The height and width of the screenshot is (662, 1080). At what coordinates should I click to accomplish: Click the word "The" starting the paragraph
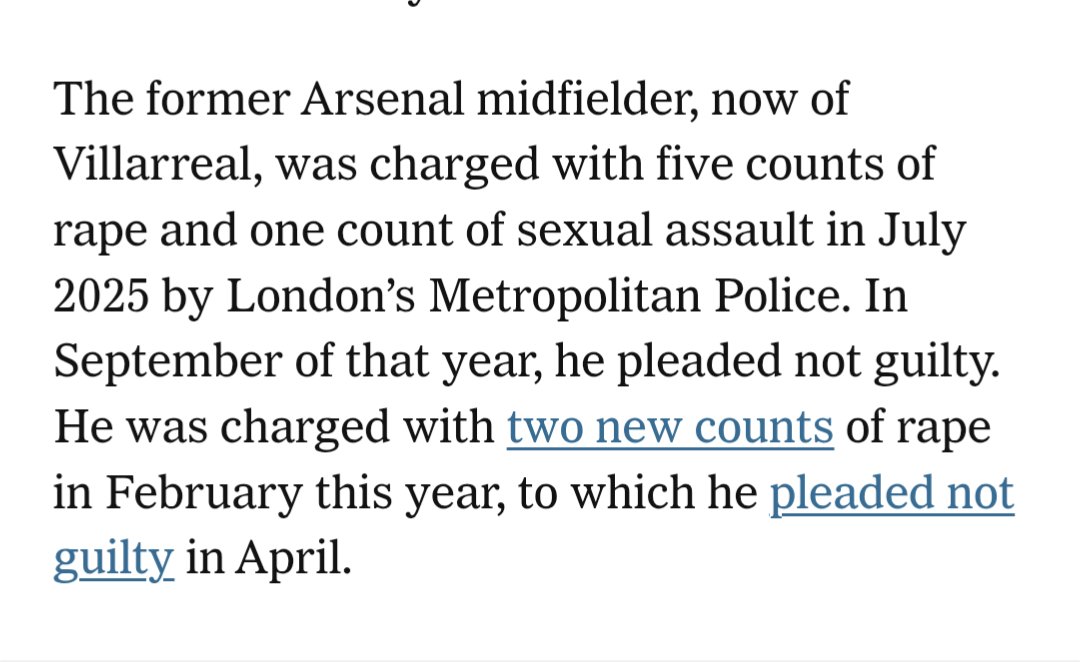click(x=93, y=99)
